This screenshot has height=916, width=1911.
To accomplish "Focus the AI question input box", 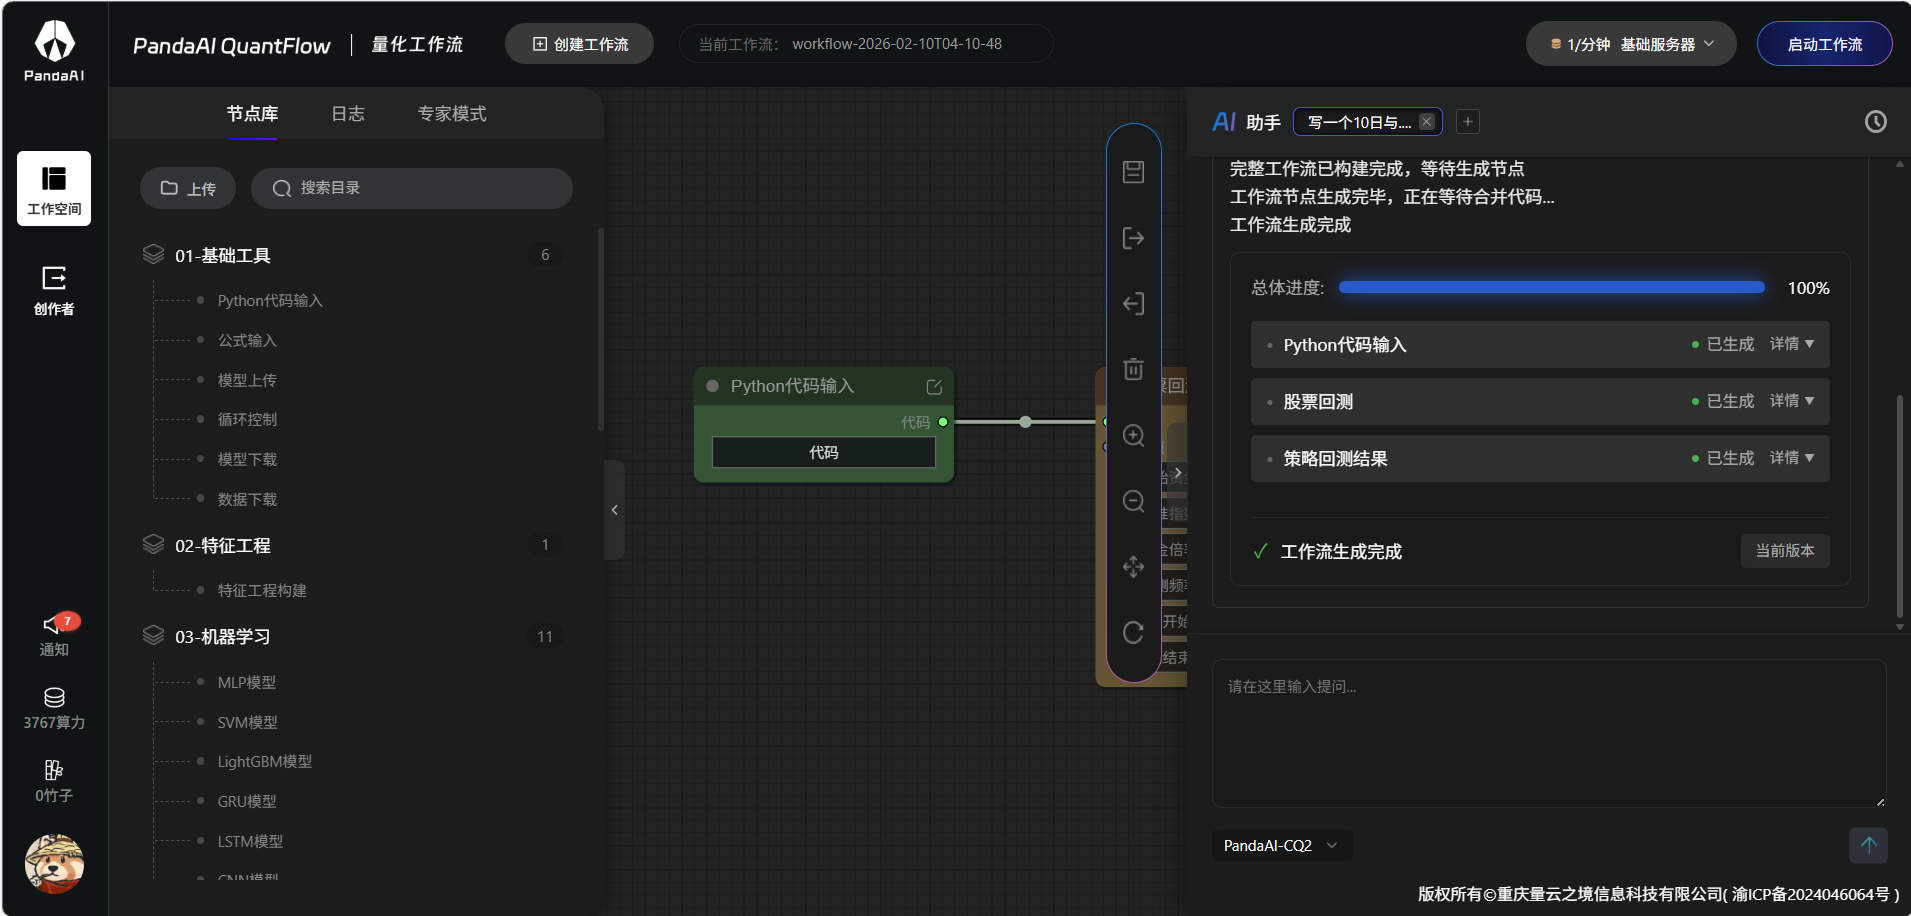I will [1549, 733].
